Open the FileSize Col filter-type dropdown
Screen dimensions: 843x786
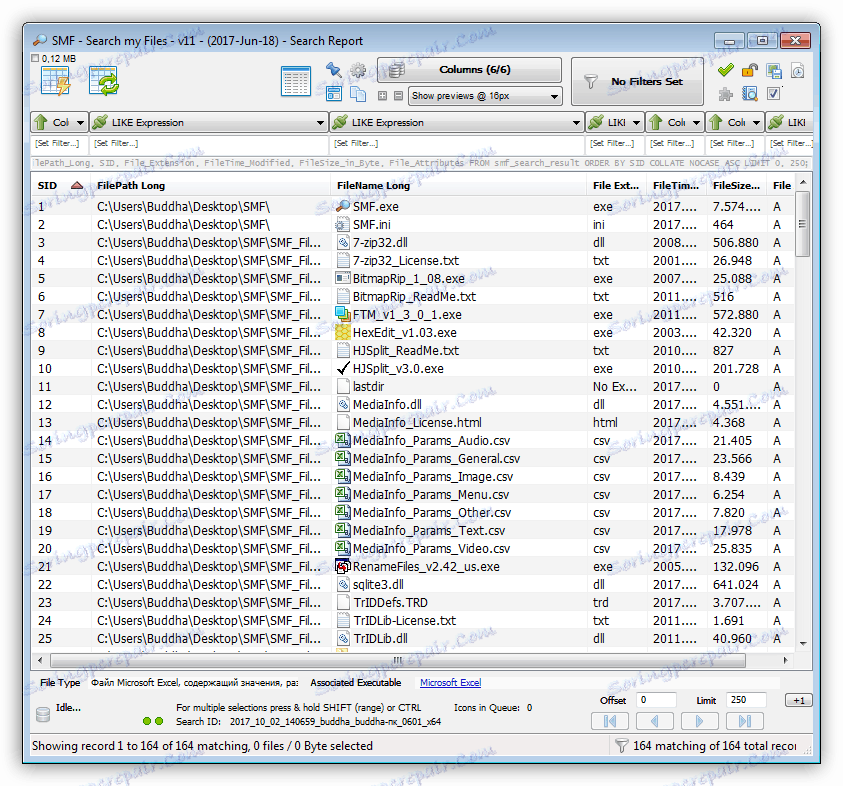pyautogui.click(x=735, y=123)
